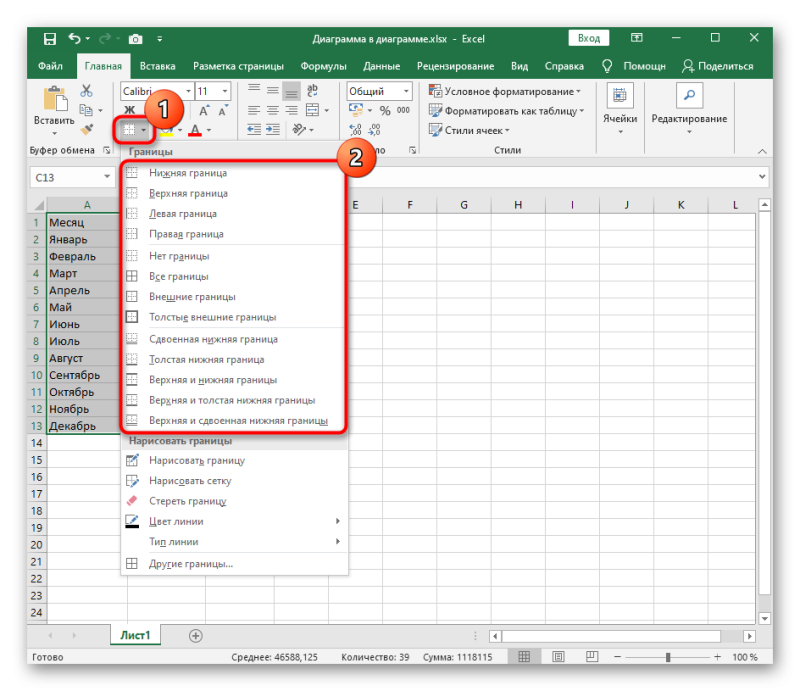Decrease font size with small A icon
The height and width of the screenshot is (691, 800).
point(223,111)
